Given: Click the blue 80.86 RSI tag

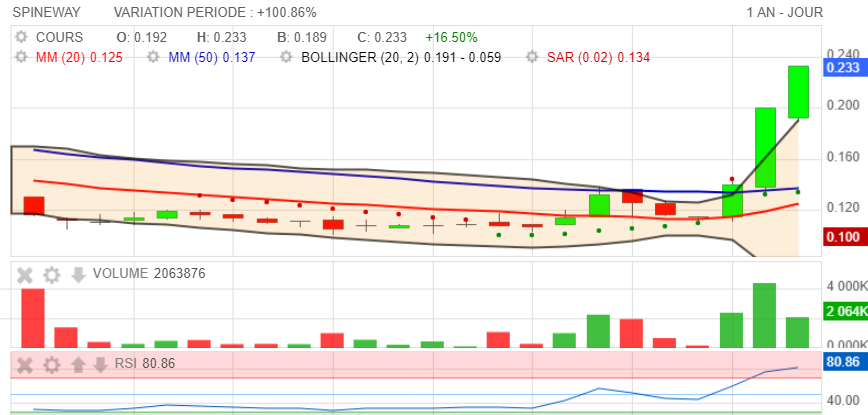Looking at the screenshot, I should click(843, 362).
